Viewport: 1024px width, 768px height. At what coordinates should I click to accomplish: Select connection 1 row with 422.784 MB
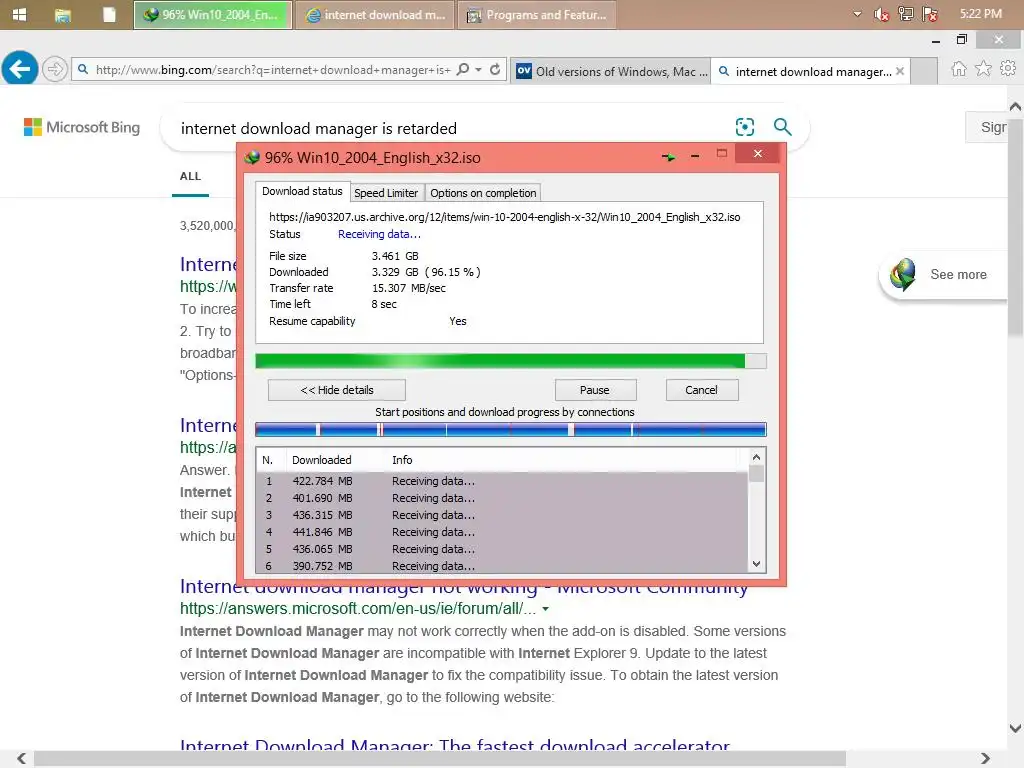(502, 481)
